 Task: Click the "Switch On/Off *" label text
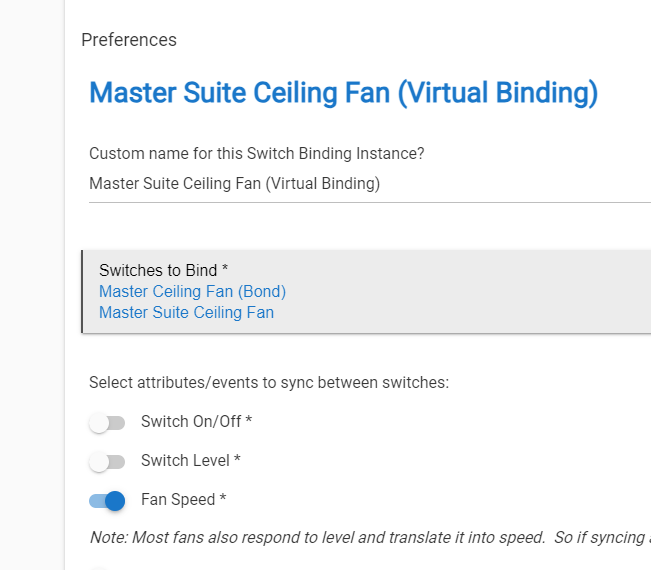click(196, 421)
